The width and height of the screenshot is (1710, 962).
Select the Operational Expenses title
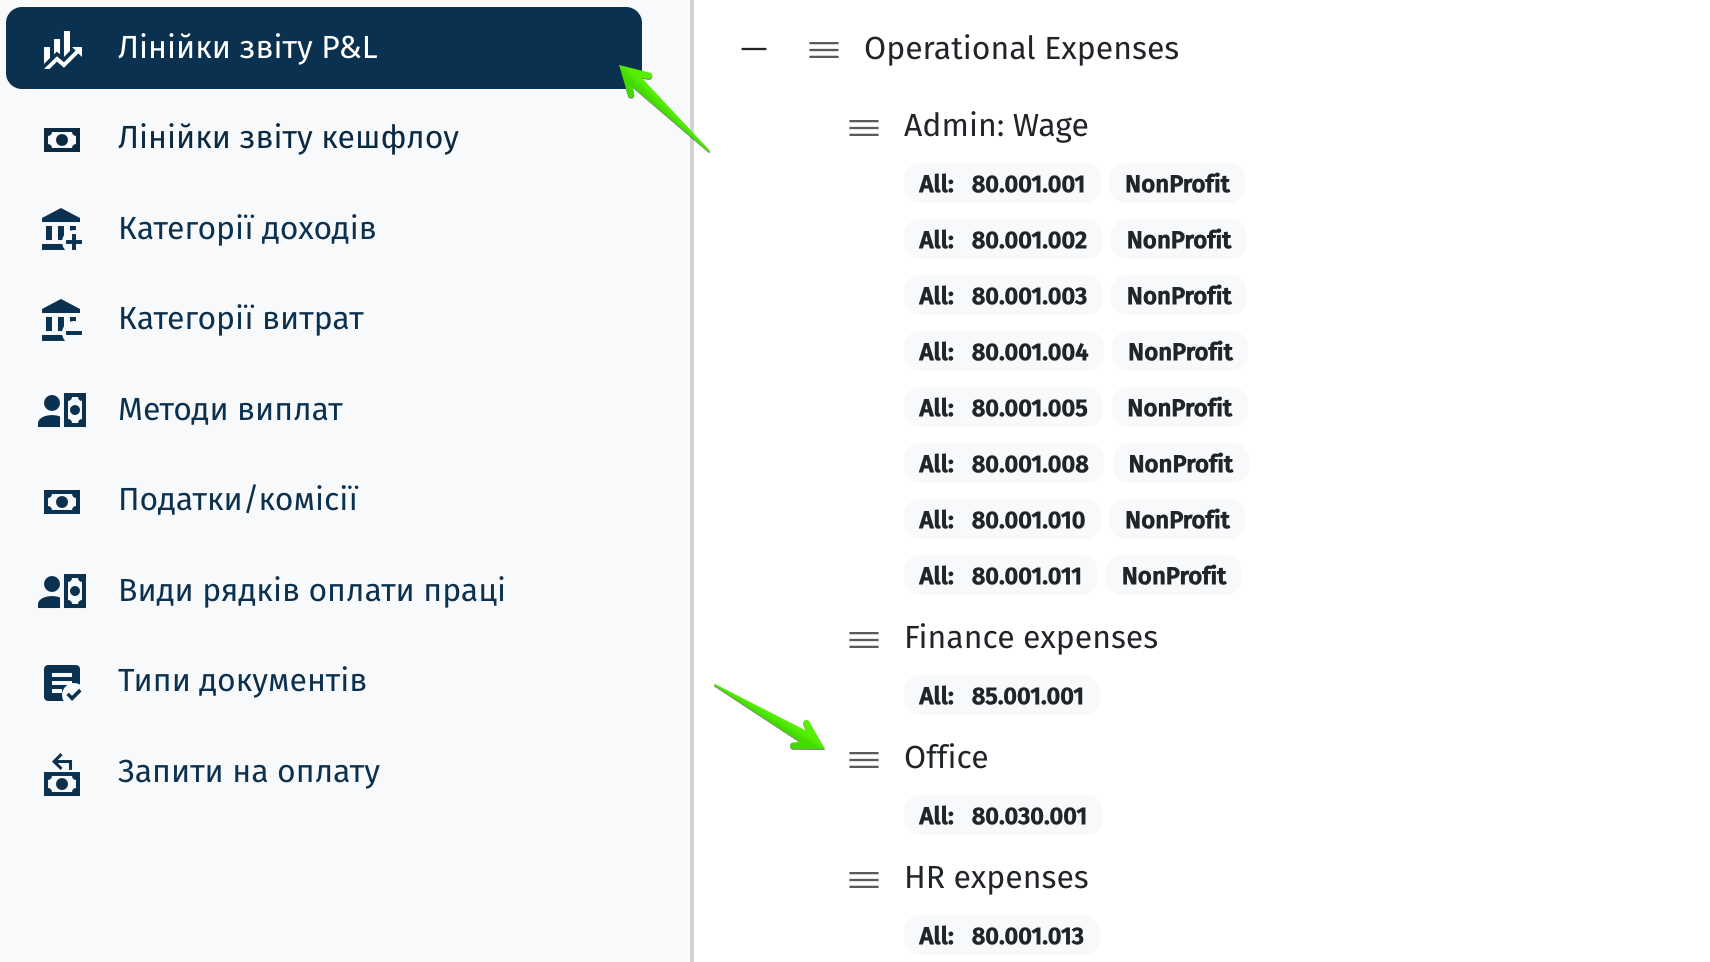click(1021, 49)
